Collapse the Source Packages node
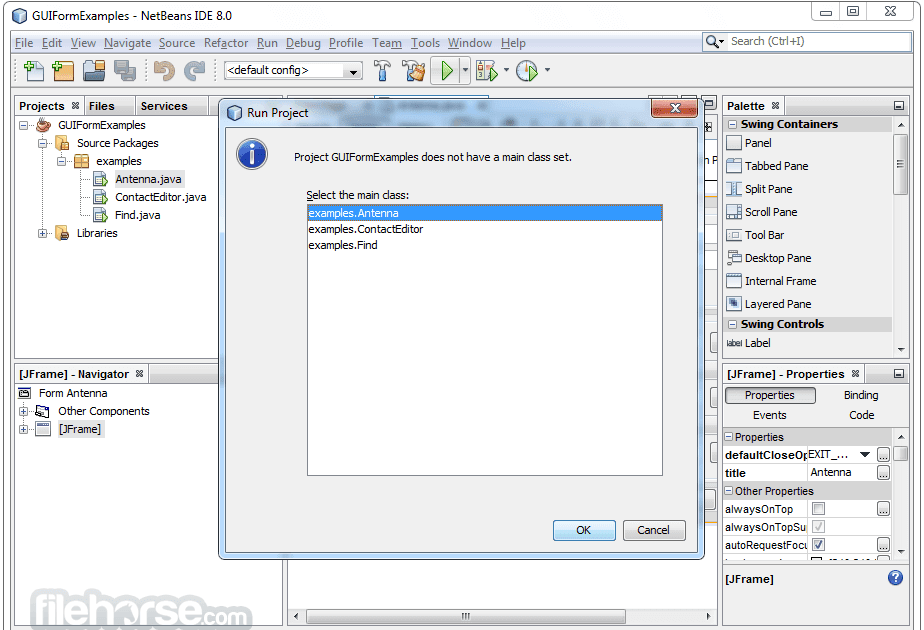 (x=42, y=143)
